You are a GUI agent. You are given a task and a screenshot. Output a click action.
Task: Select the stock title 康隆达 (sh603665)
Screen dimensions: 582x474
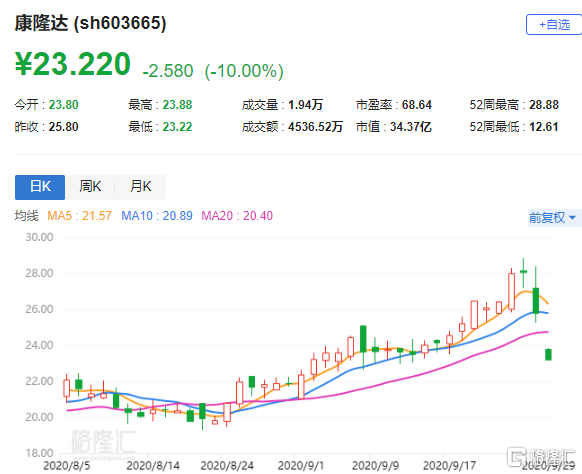tap(91, 23)
